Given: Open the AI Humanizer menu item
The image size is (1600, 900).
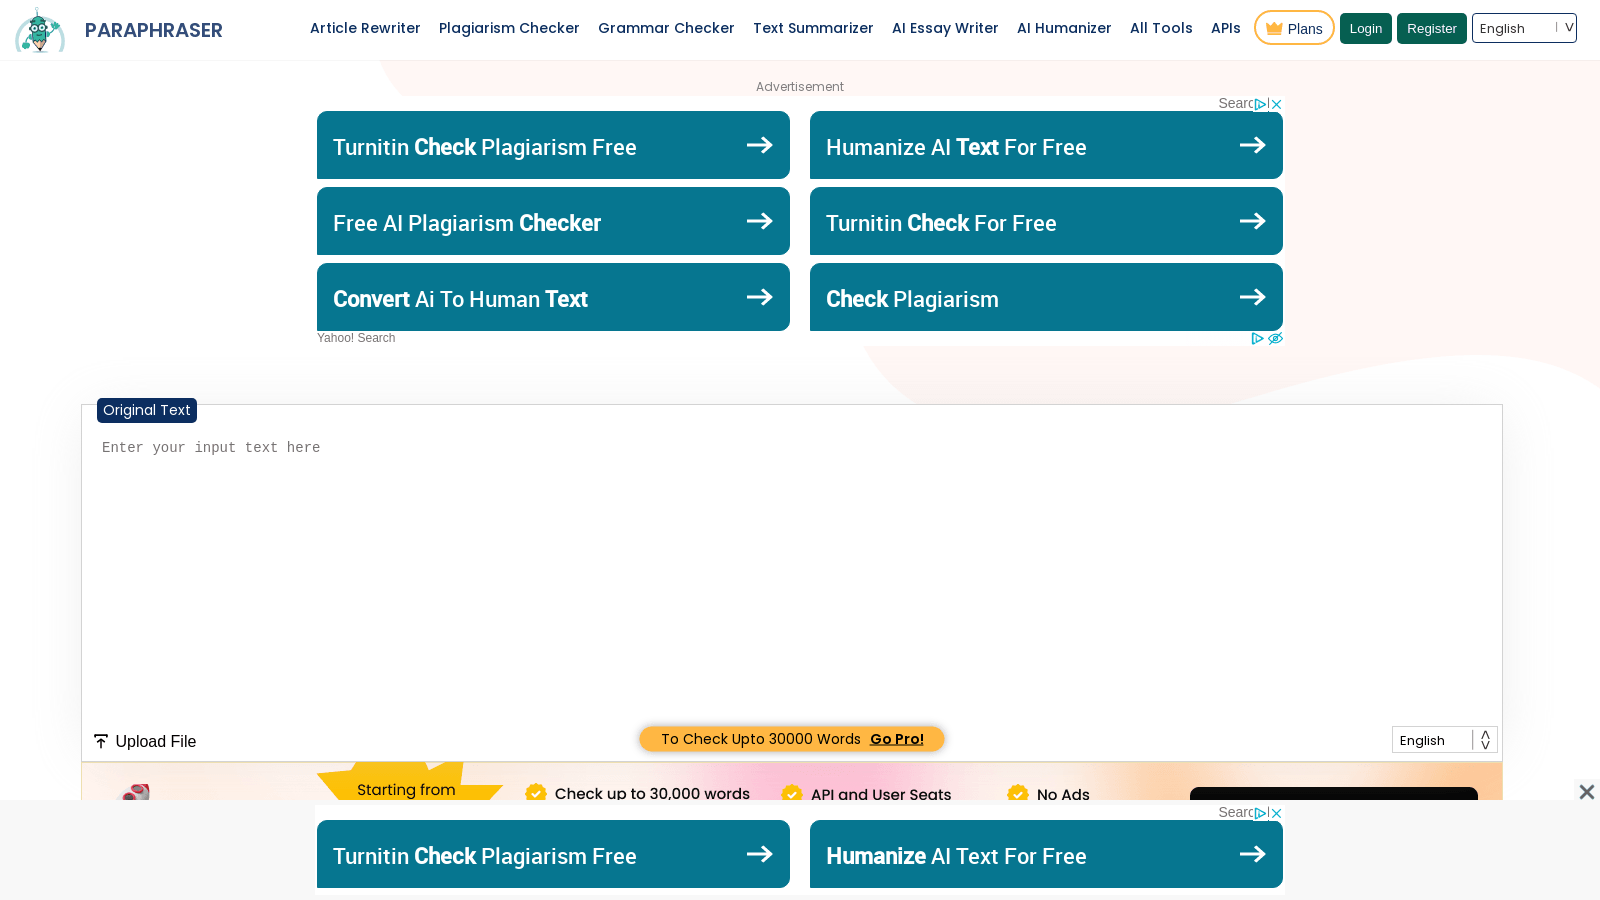Looking at the screenshot, I should coord(1064,28).
